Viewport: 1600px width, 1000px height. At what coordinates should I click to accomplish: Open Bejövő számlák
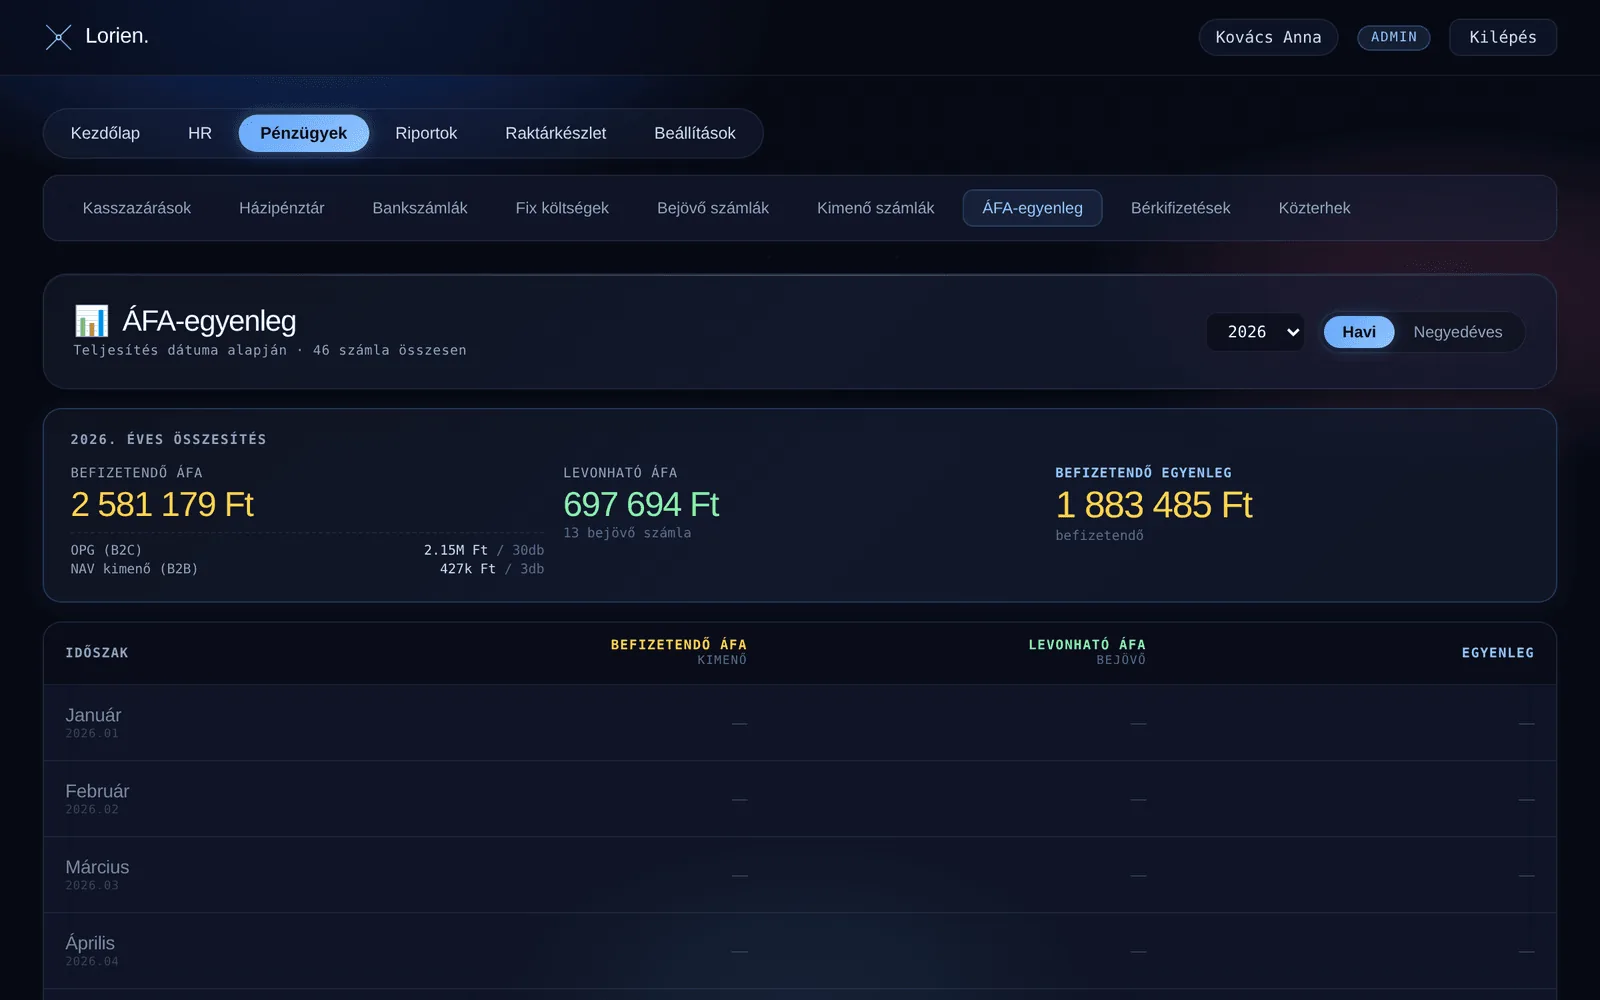pyautogui.click(x=713, y=208)
